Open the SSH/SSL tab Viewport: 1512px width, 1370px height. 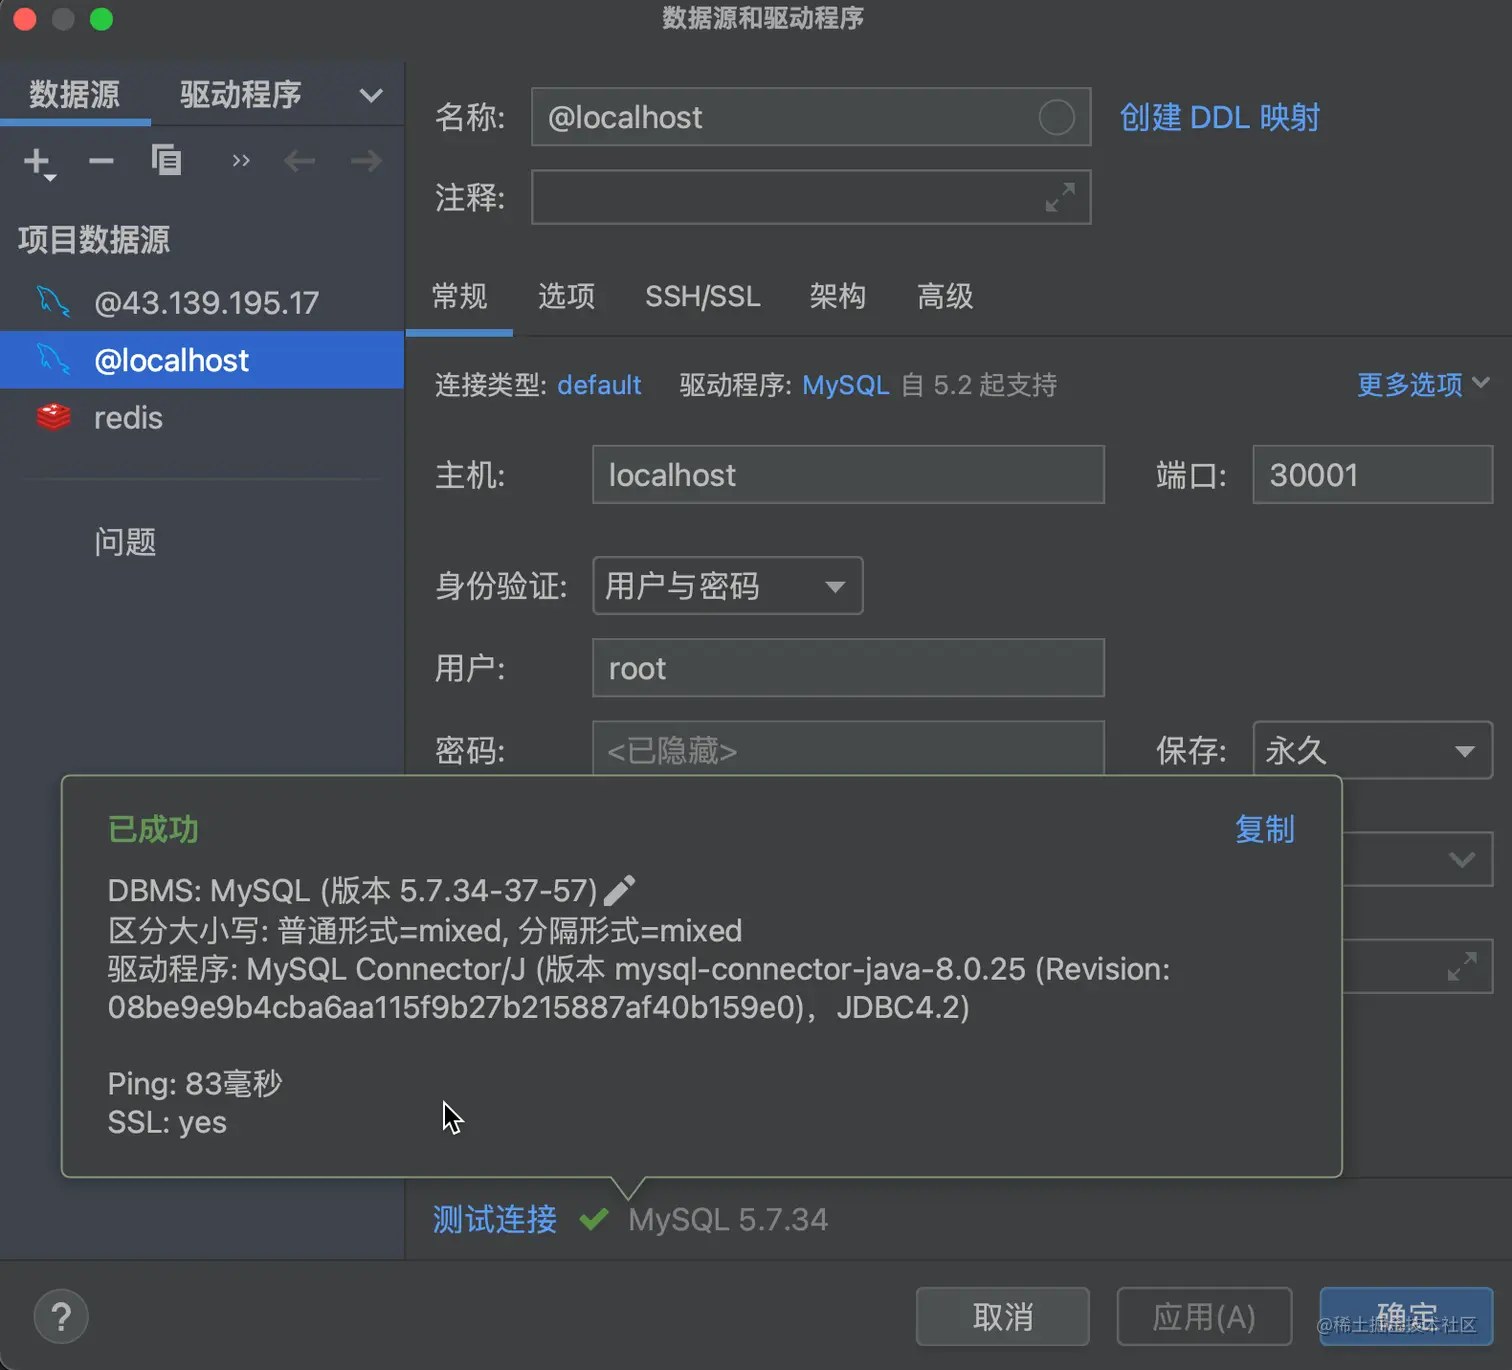(x=703, y=296)
